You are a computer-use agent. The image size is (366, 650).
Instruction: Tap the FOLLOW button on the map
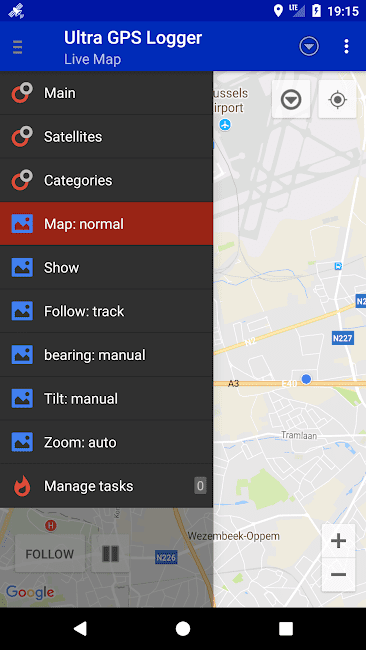(x=50, y=554)
